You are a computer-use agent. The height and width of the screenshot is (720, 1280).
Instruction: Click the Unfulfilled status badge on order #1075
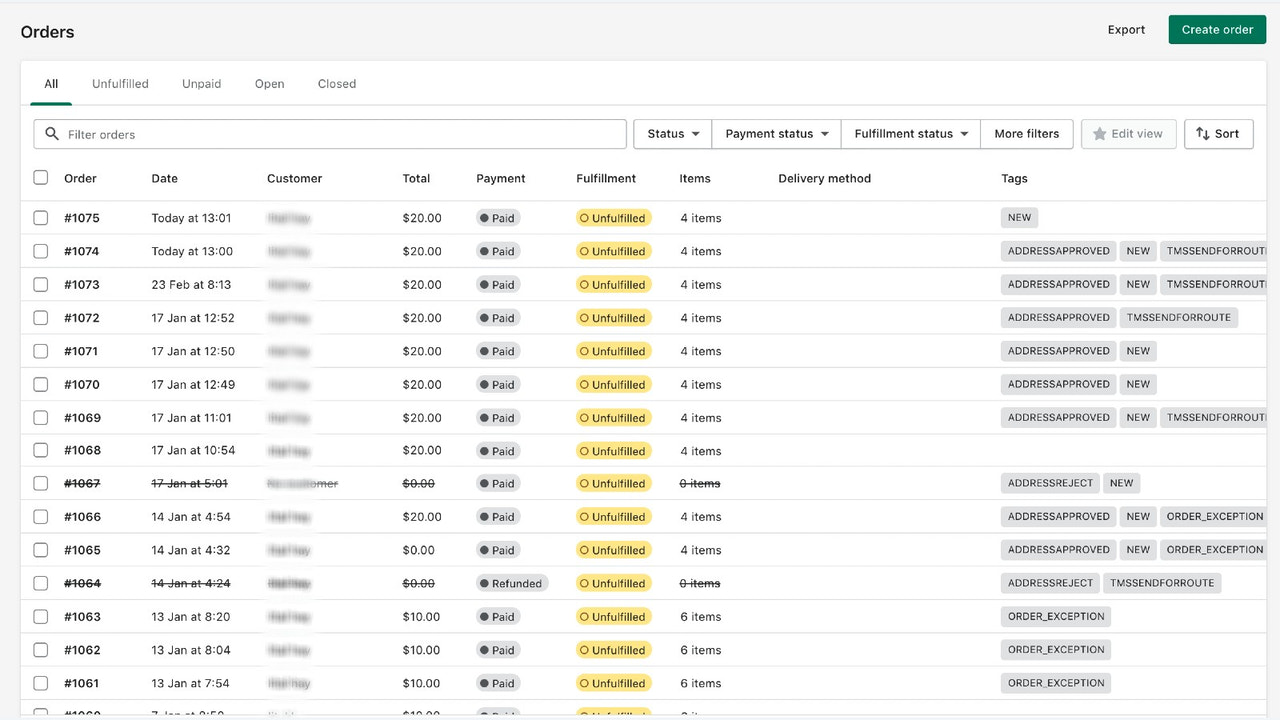(613, 217)
